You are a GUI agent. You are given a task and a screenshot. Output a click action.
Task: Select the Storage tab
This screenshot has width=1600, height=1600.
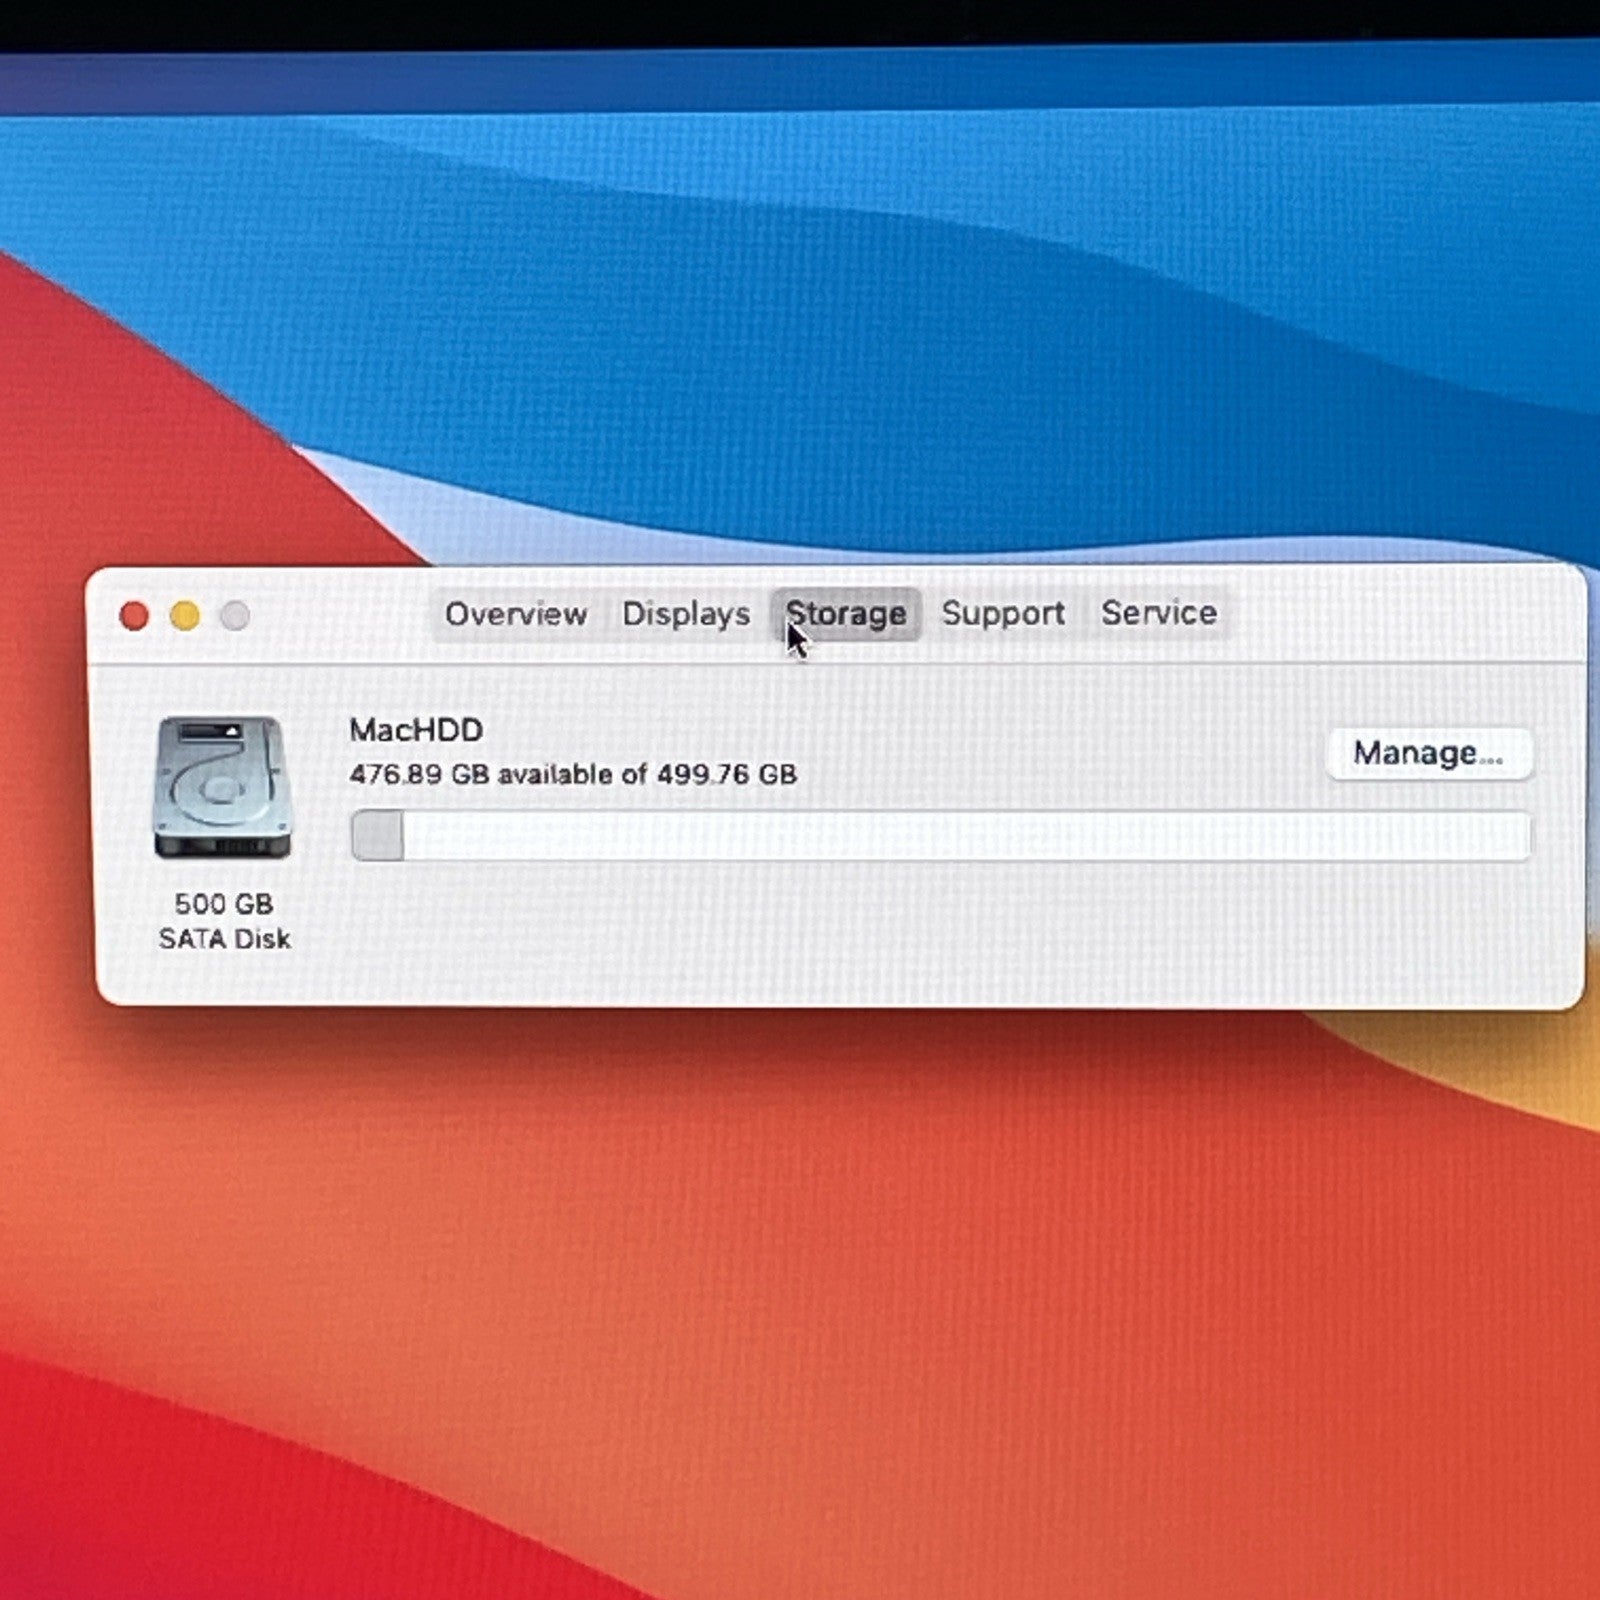point(846,614)
